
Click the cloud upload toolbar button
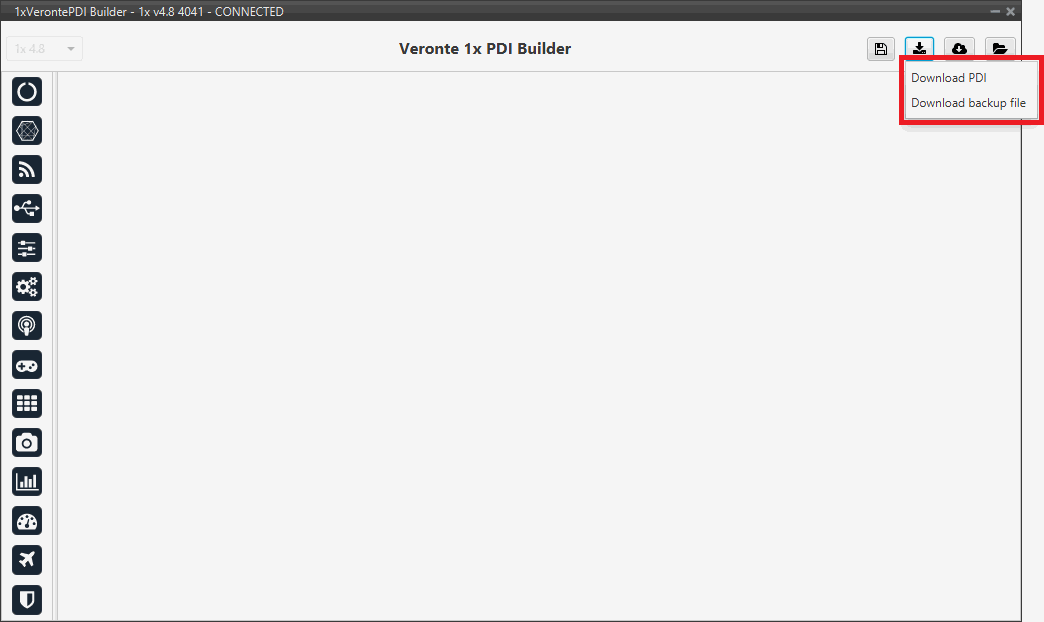tap(959, 49)
